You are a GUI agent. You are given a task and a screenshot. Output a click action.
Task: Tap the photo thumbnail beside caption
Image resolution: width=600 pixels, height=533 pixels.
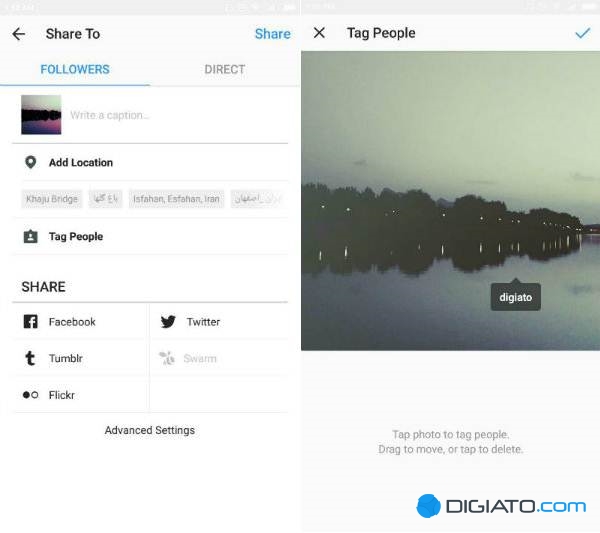41,115
